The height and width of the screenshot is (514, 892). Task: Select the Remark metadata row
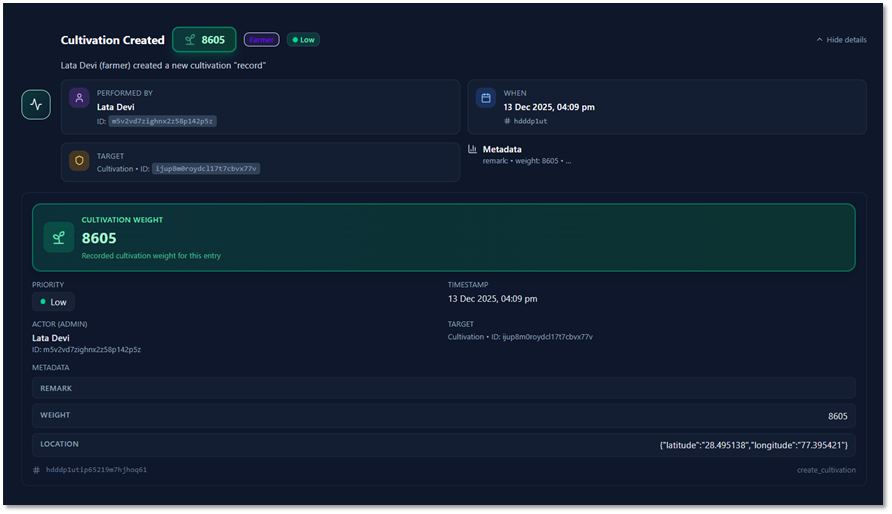tap(443, 388)
